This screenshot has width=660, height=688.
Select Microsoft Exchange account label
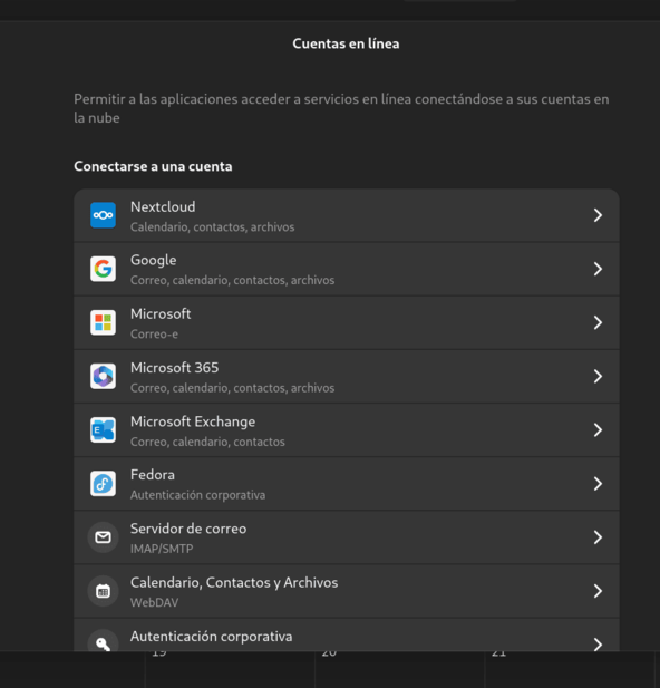(x=193, y=422)
